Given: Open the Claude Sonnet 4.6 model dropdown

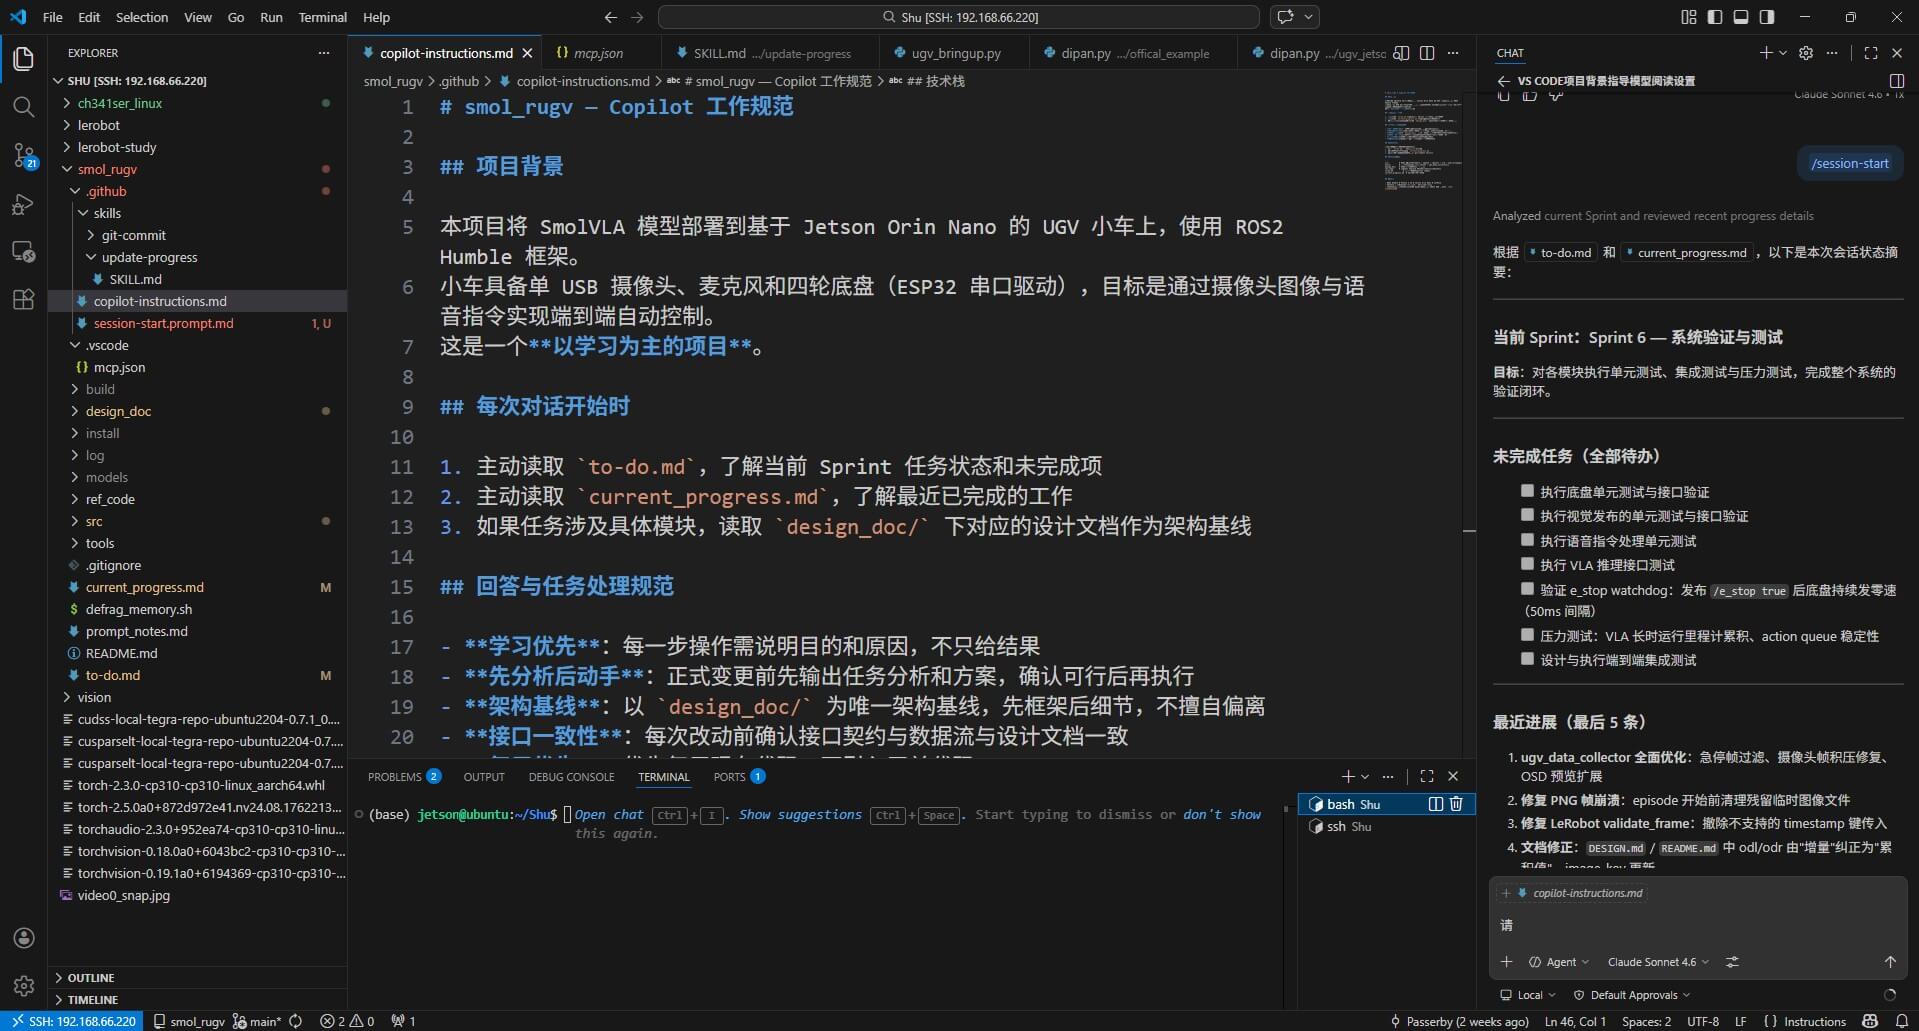Looking at the screenshot, I should (x=1657, y=962).
